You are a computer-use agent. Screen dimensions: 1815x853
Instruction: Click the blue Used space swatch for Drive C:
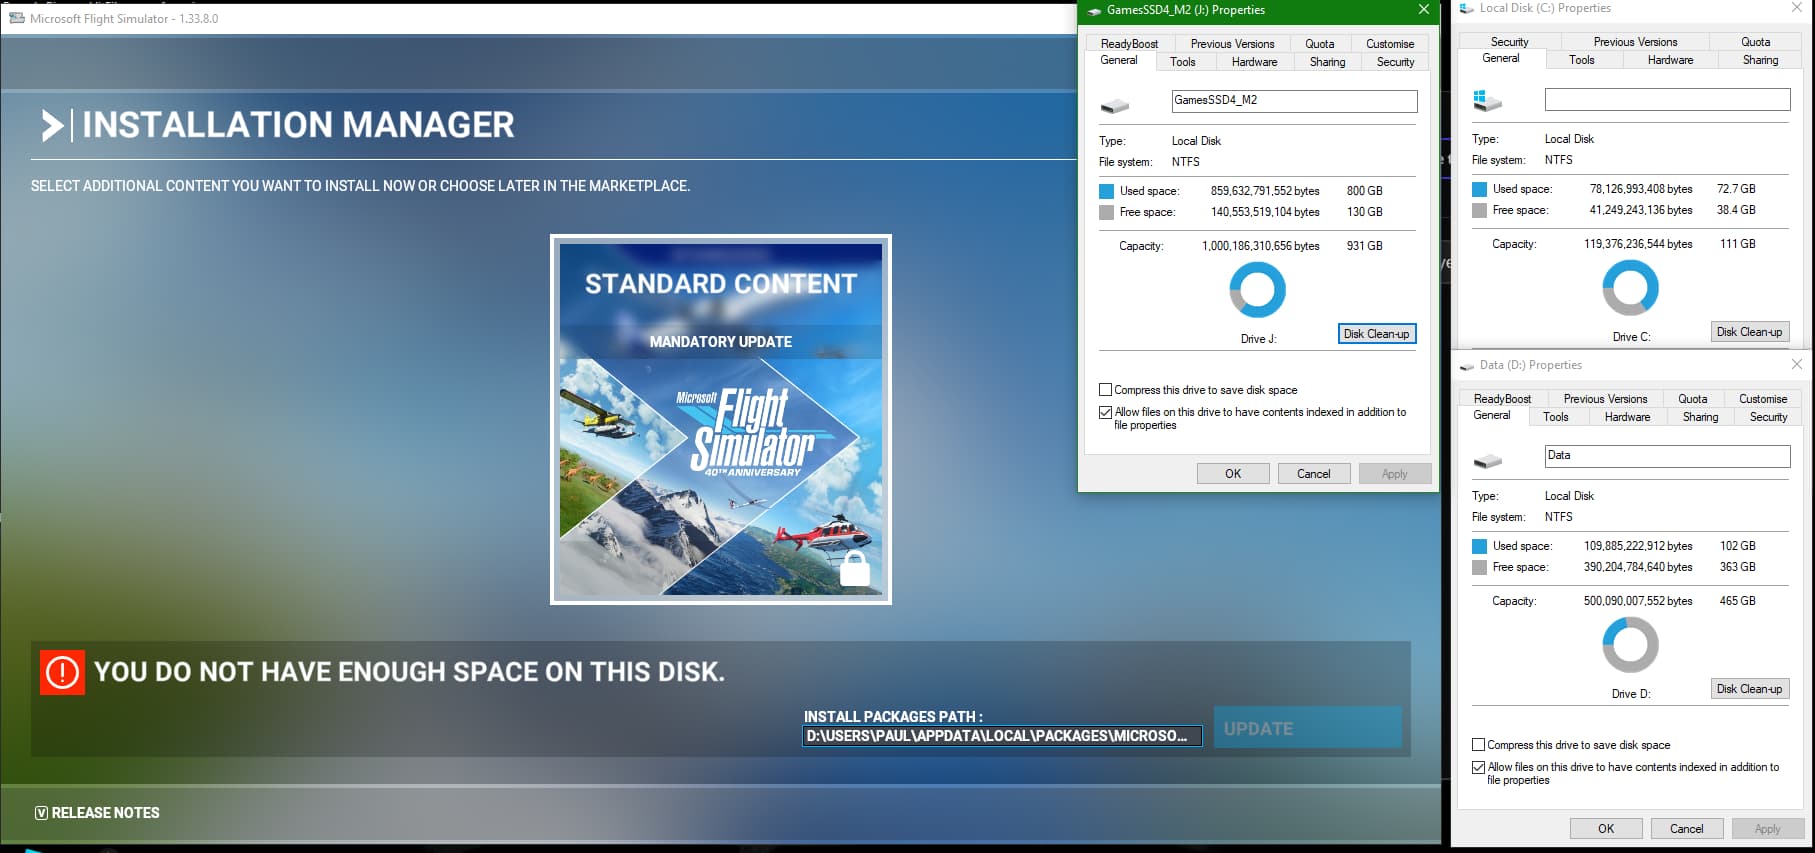point(1479,189)
